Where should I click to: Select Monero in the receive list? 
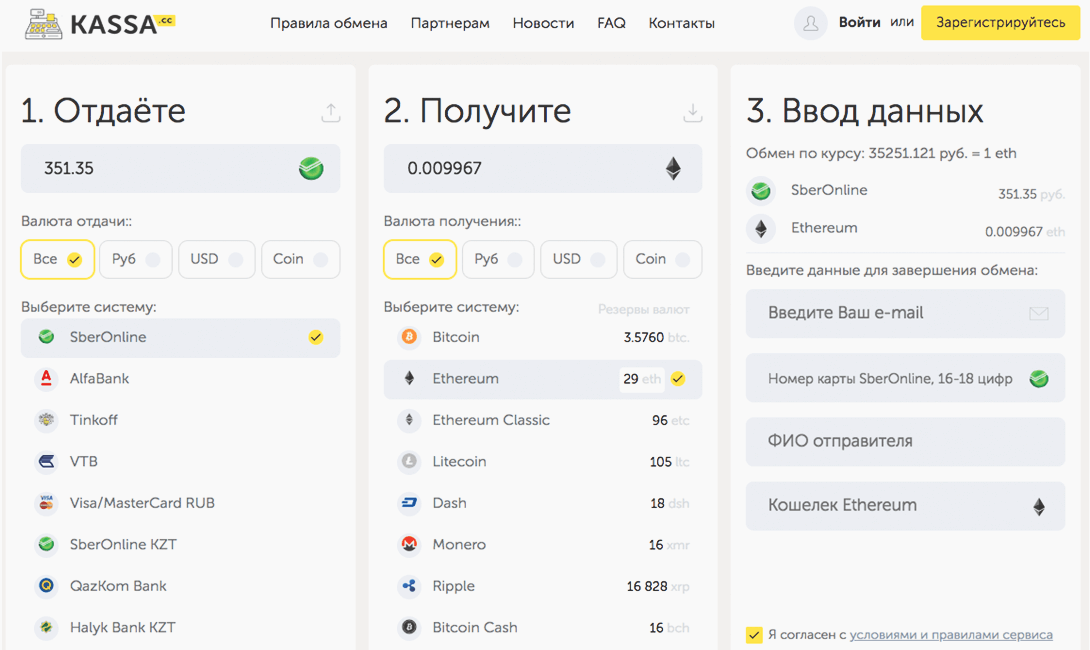coord(543,544)
